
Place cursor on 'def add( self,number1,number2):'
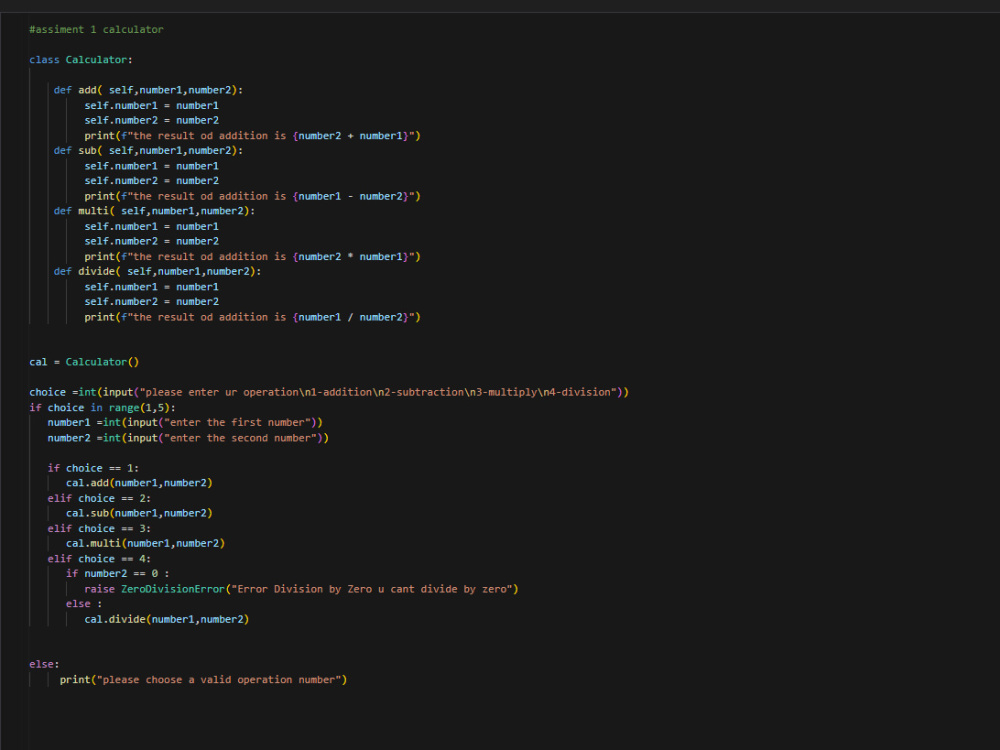[148, 90]
